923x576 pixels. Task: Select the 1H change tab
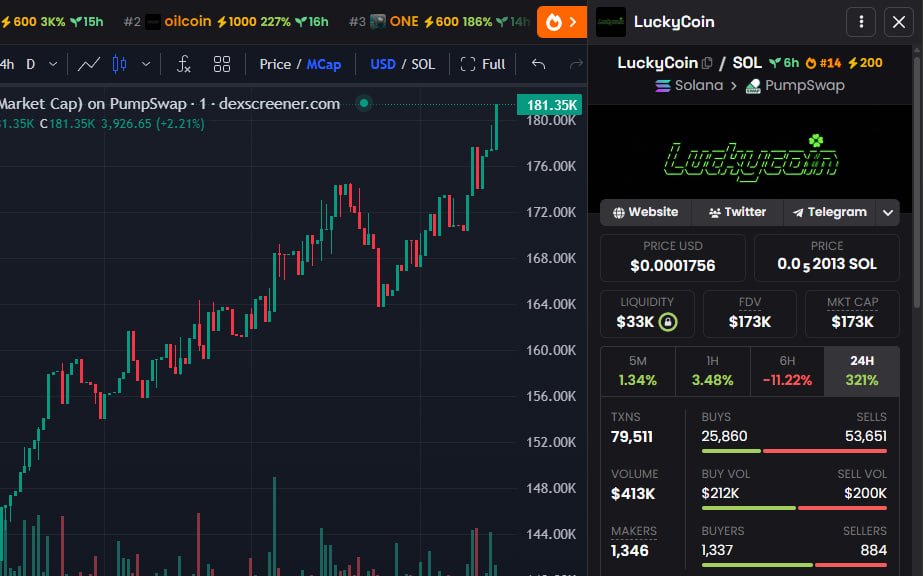point(712,371)
